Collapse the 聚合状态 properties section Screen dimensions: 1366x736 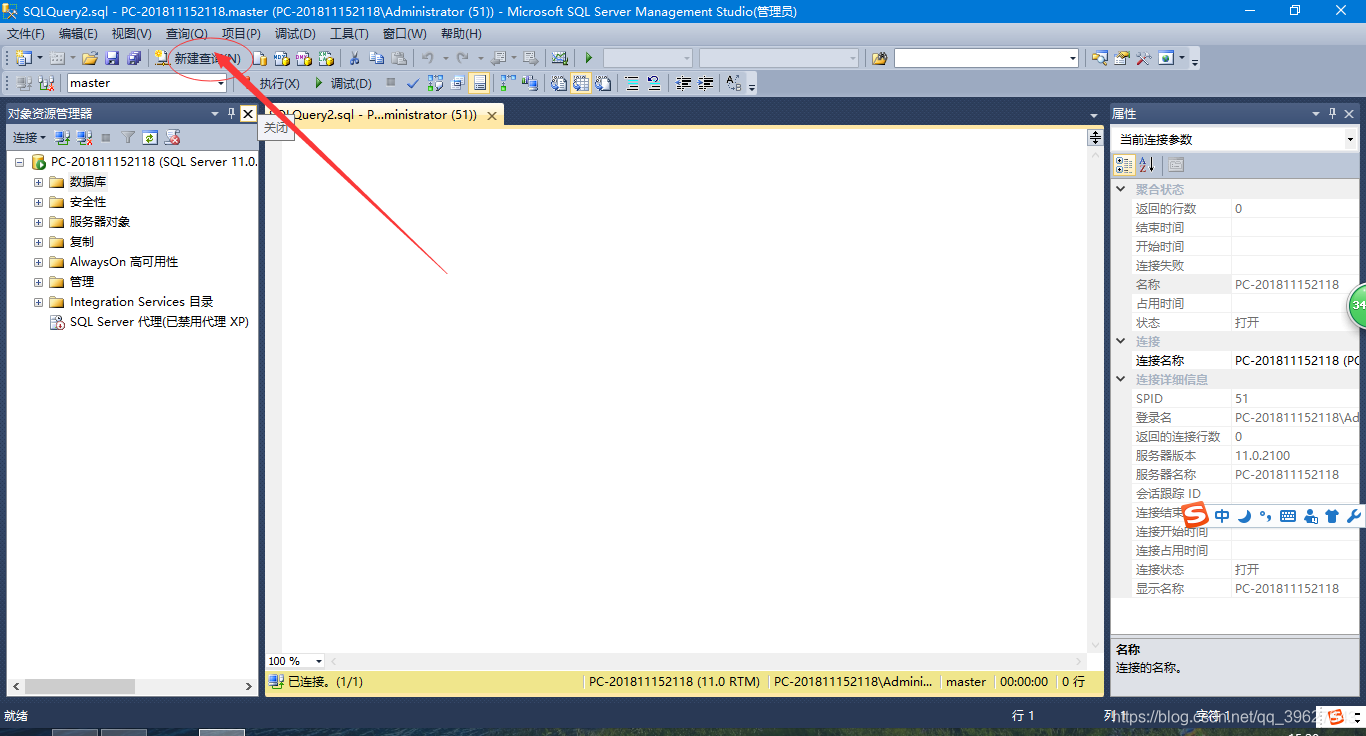[x=1121, y=189]
